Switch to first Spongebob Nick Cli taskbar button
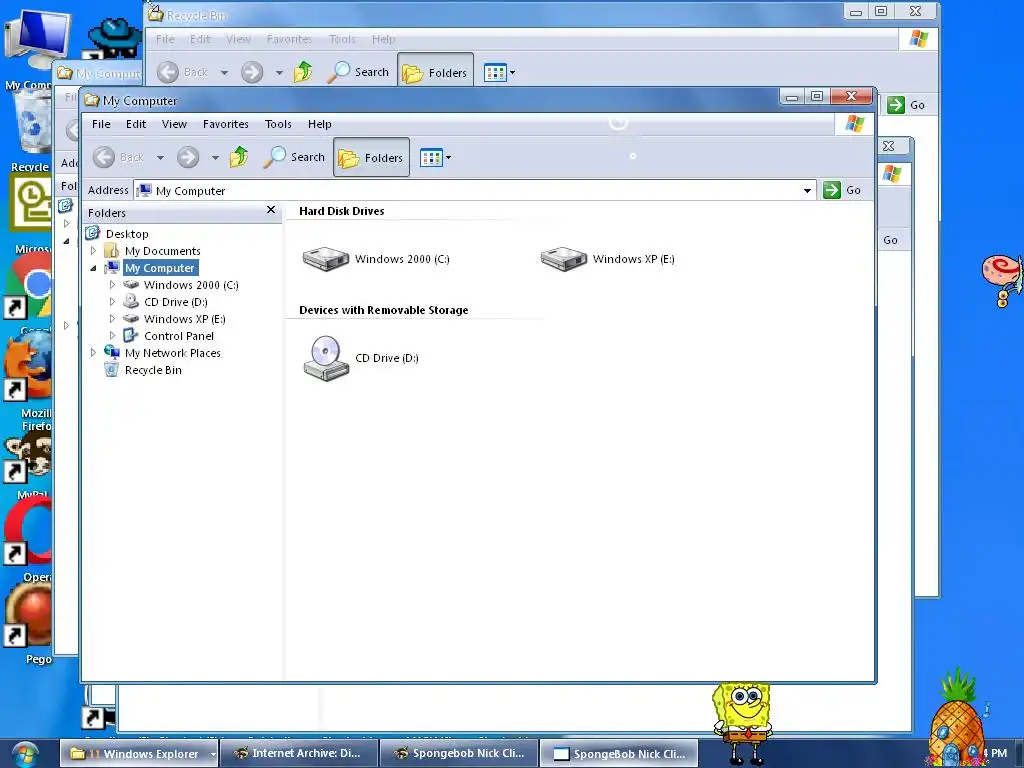 459,754
